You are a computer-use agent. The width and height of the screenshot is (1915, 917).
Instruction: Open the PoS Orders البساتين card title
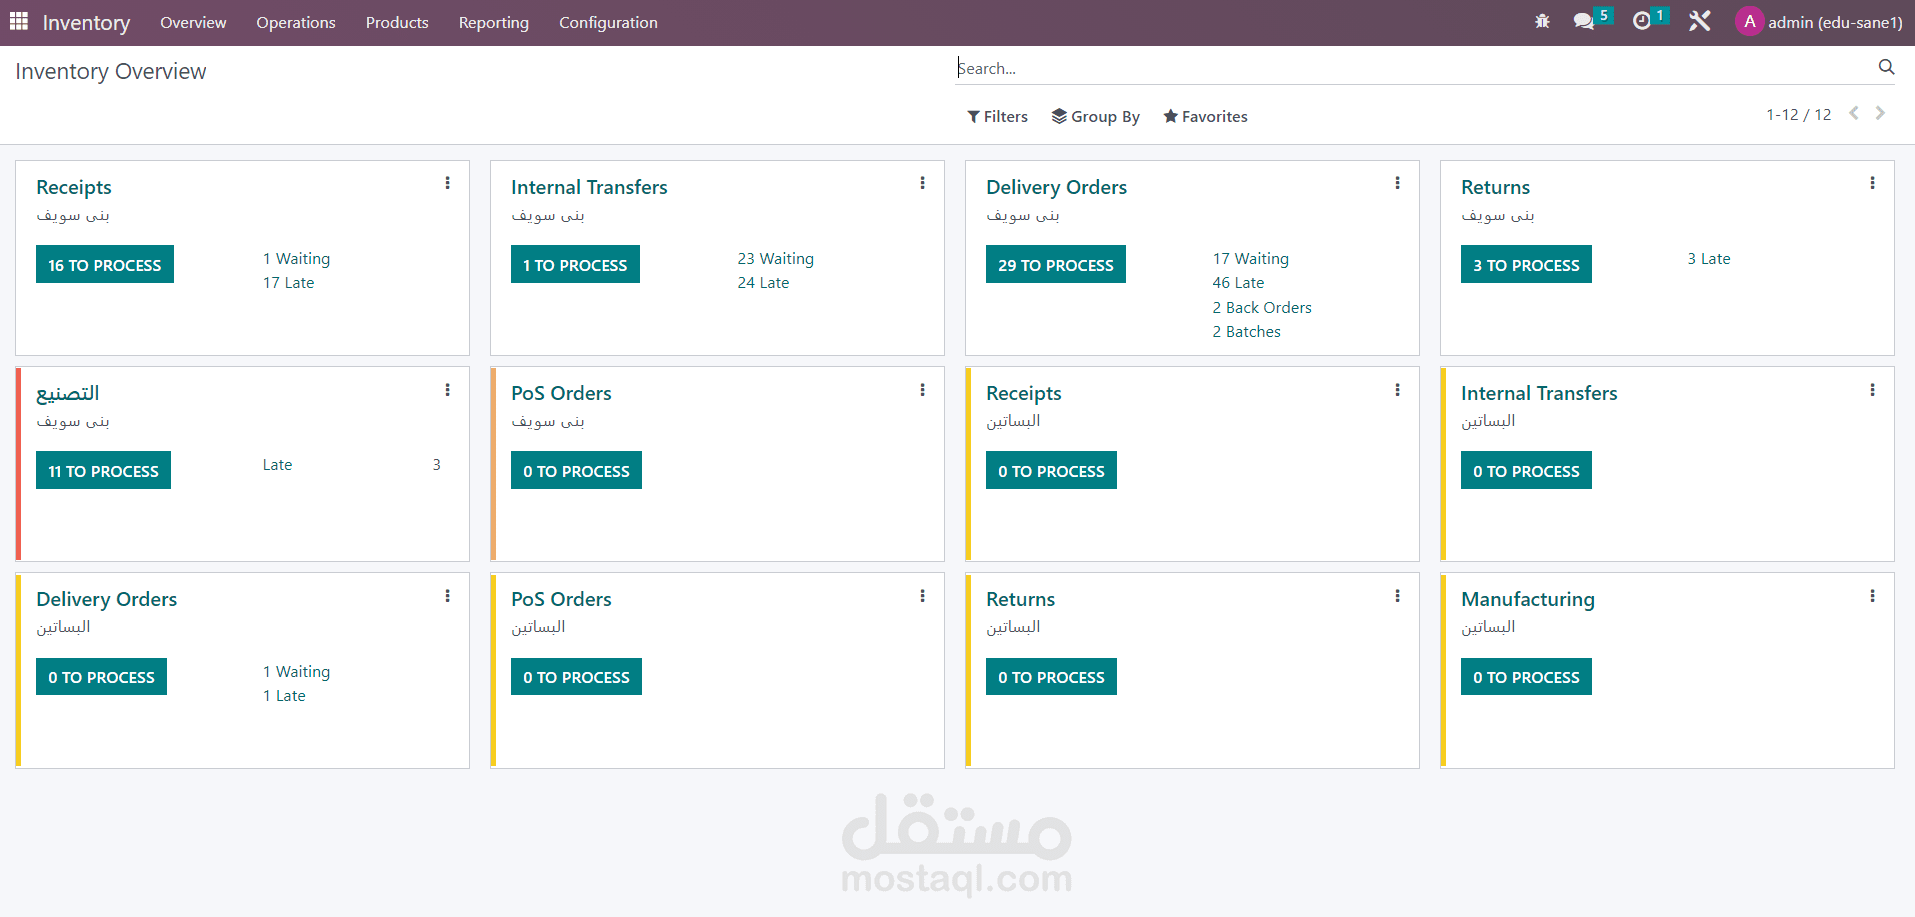pyautogui.click(x=561, y=599)
